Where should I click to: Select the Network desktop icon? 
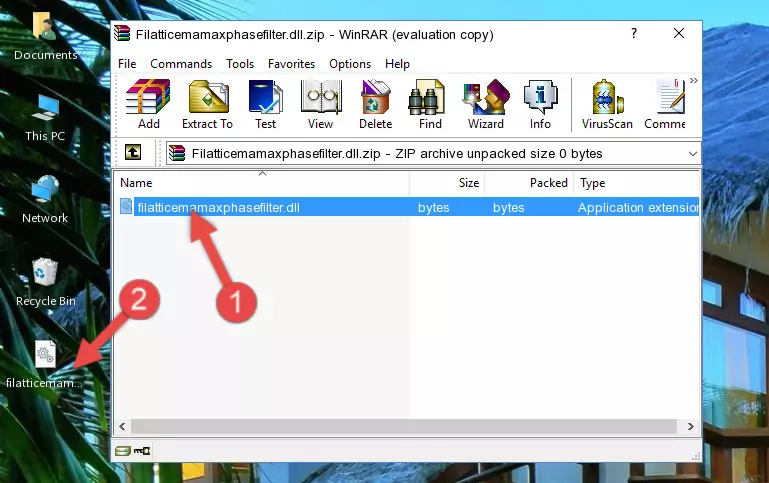tap(45, 200)
